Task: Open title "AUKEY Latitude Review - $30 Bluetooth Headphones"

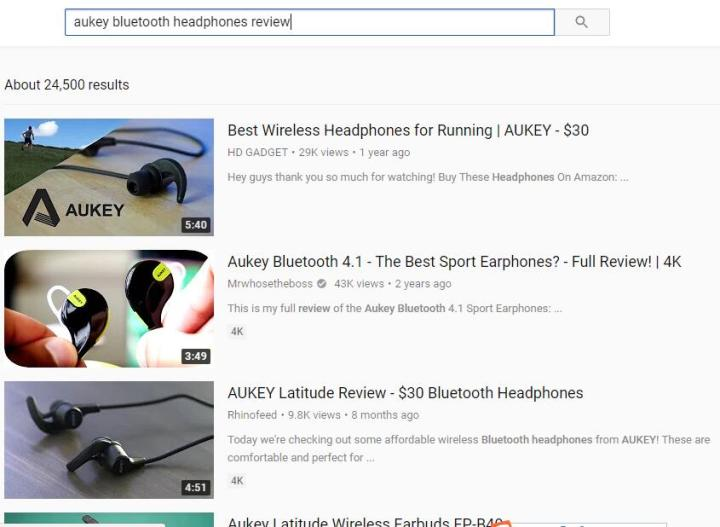Action: coord(405,393)
